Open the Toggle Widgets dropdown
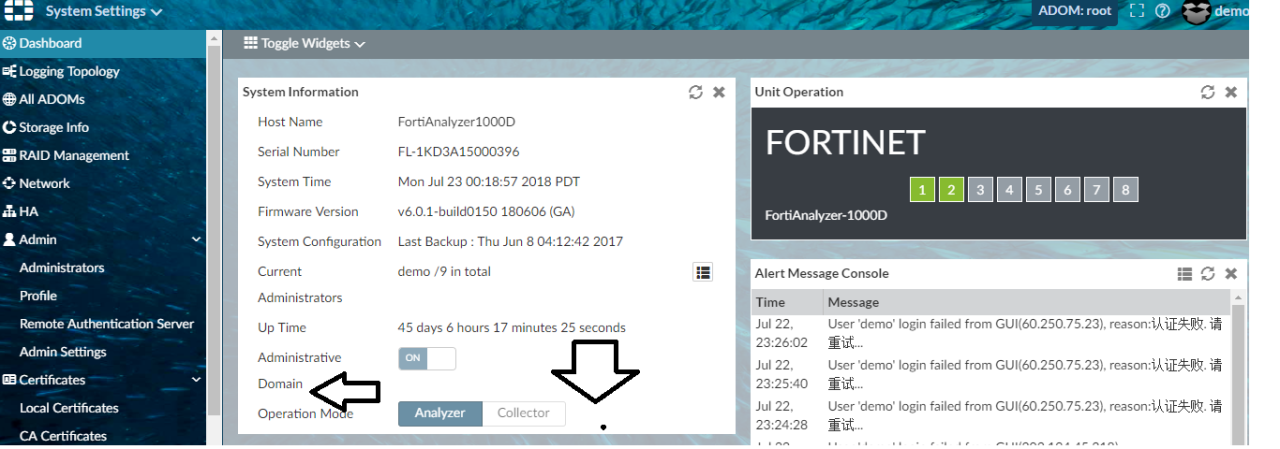Screen dimensions: 1280x449 click(305, 43)
